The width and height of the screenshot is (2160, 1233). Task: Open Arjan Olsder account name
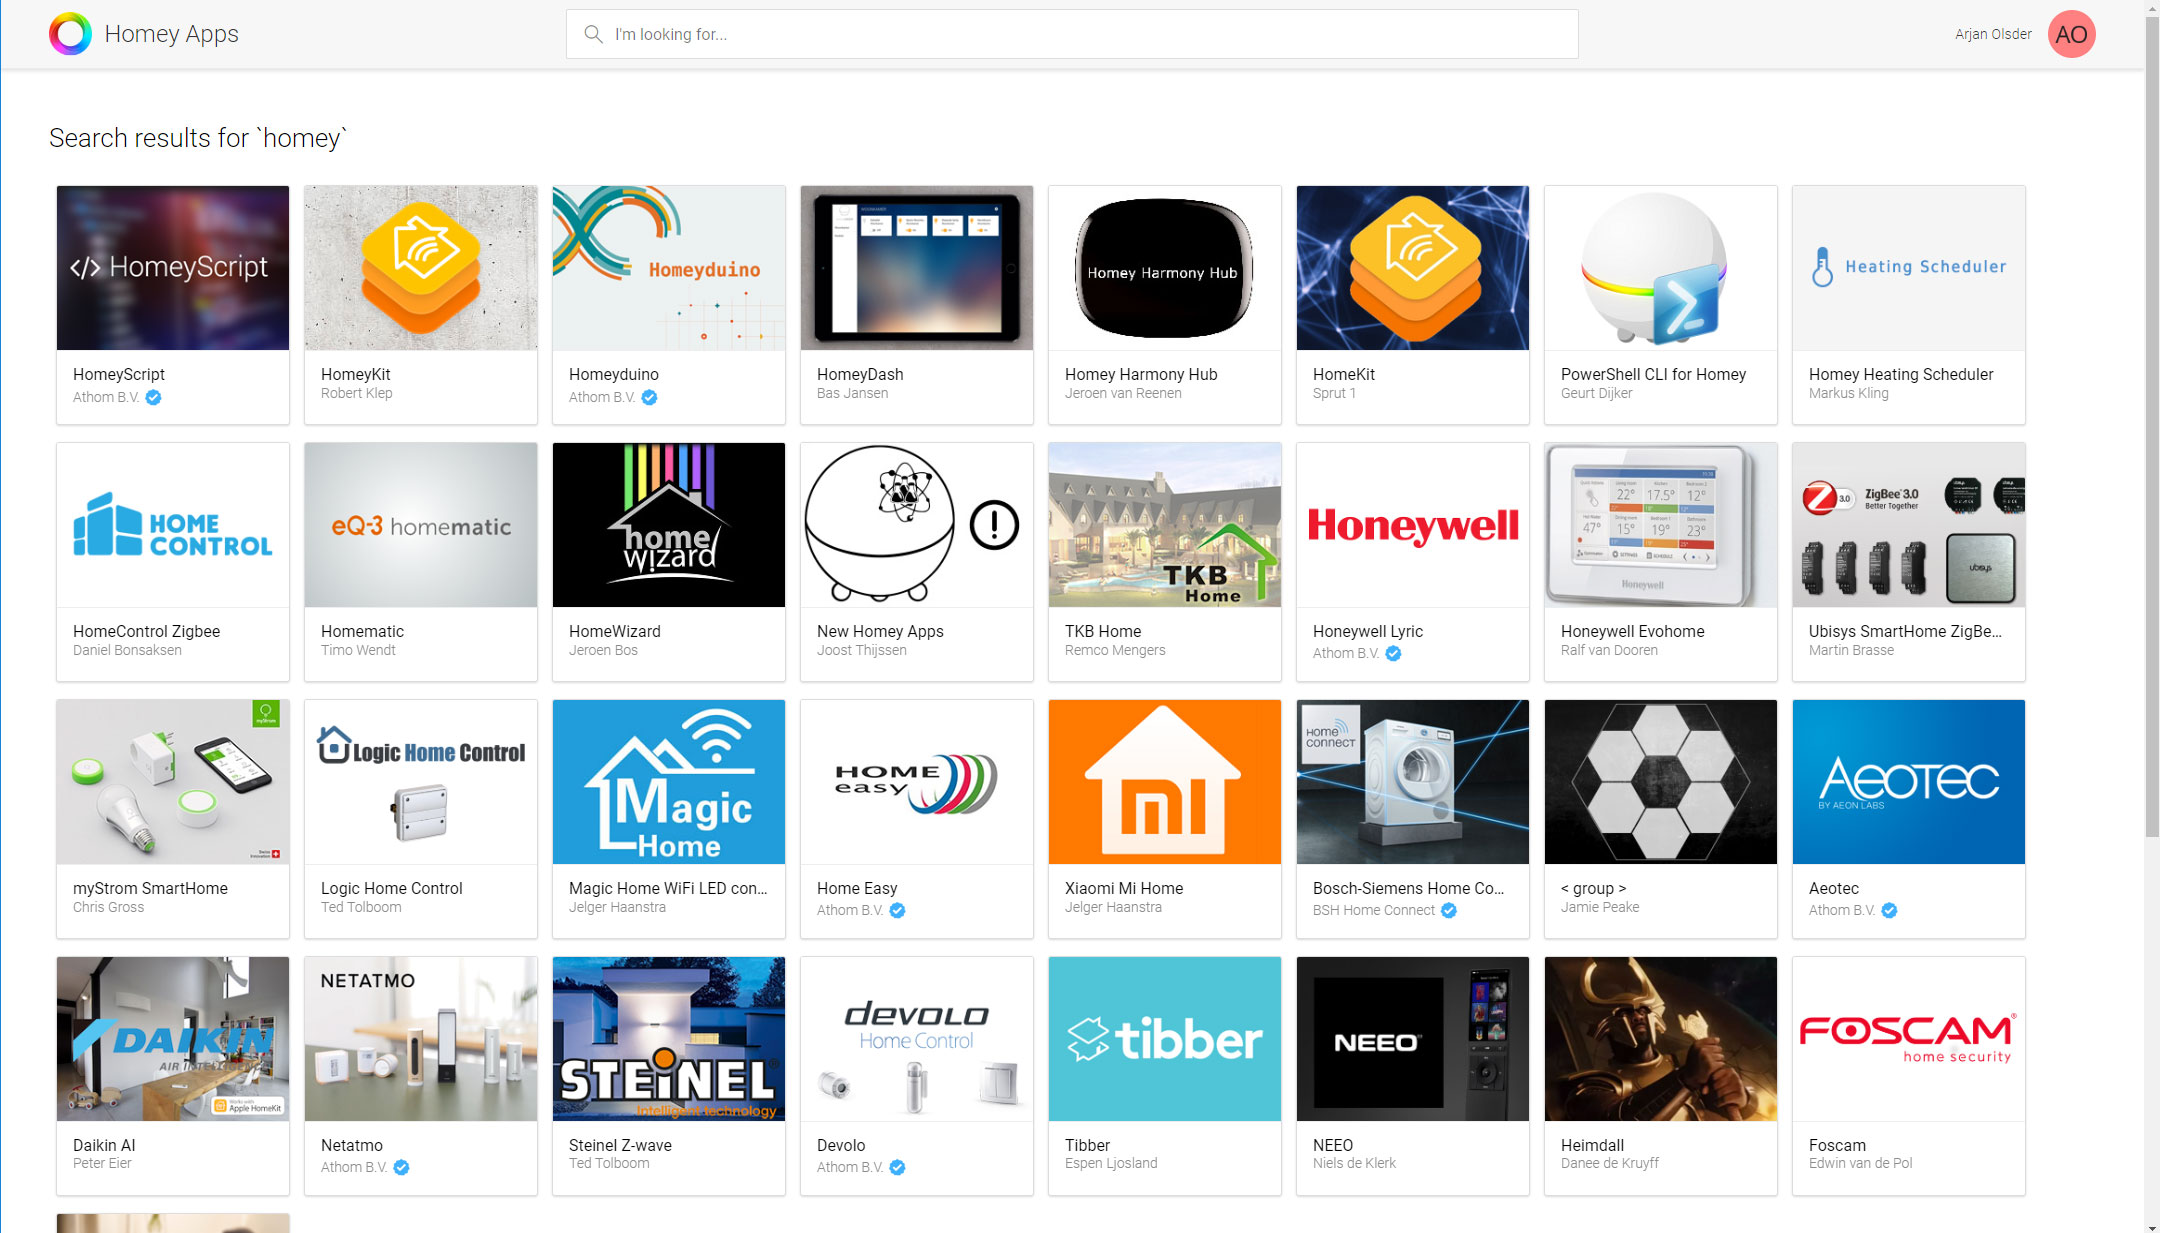[1993, 34]
